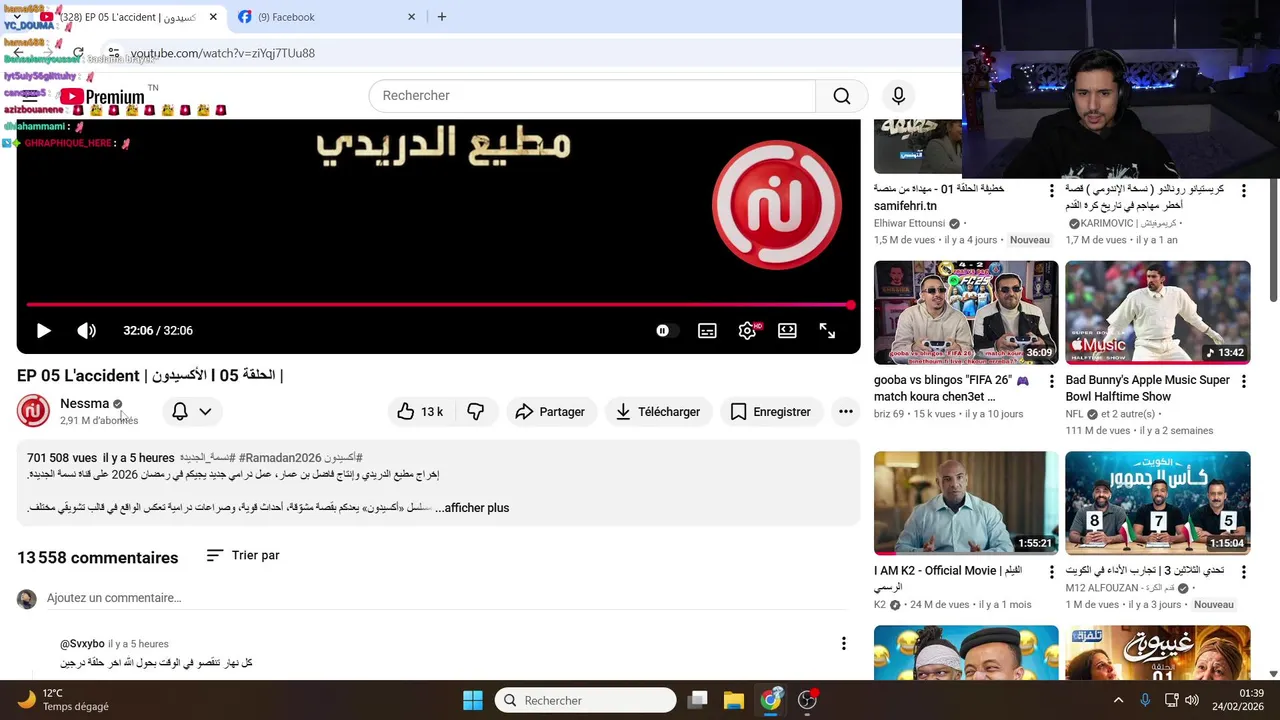
Task: Open Bad Bunny Halftime Show thumbnail
Action: pos(1158,313)
